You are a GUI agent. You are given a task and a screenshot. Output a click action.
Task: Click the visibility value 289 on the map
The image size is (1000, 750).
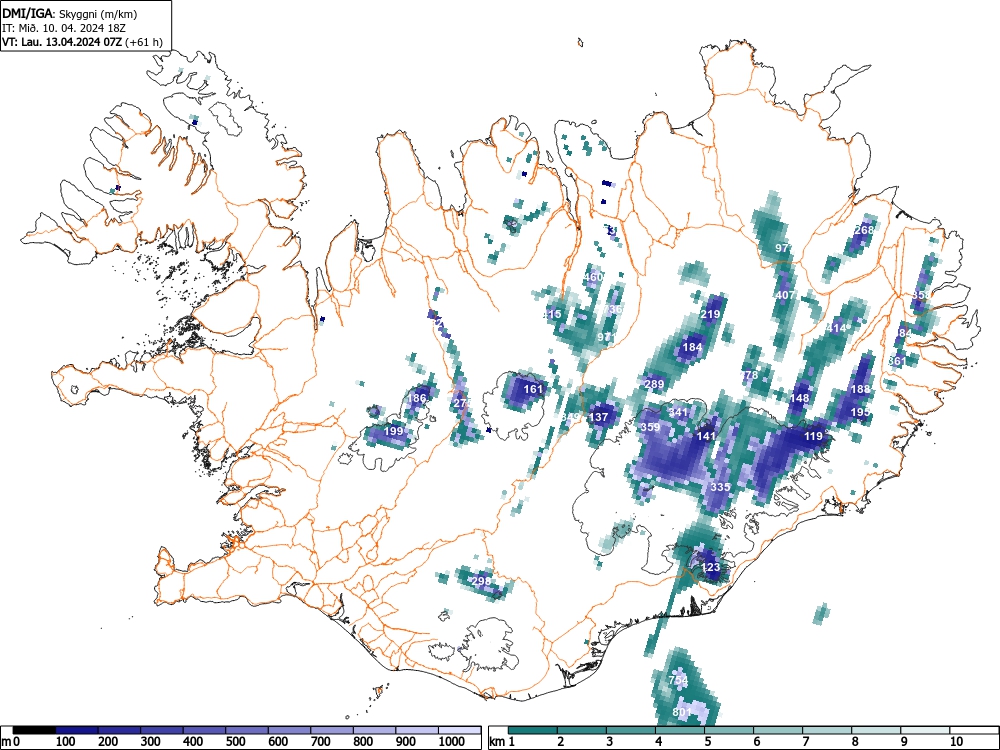click(654, 384)
